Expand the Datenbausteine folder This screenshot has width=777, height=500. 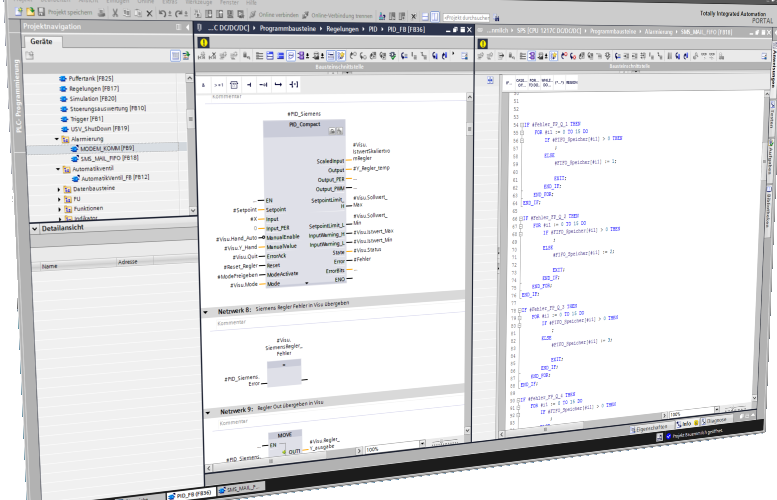point(59,189)
